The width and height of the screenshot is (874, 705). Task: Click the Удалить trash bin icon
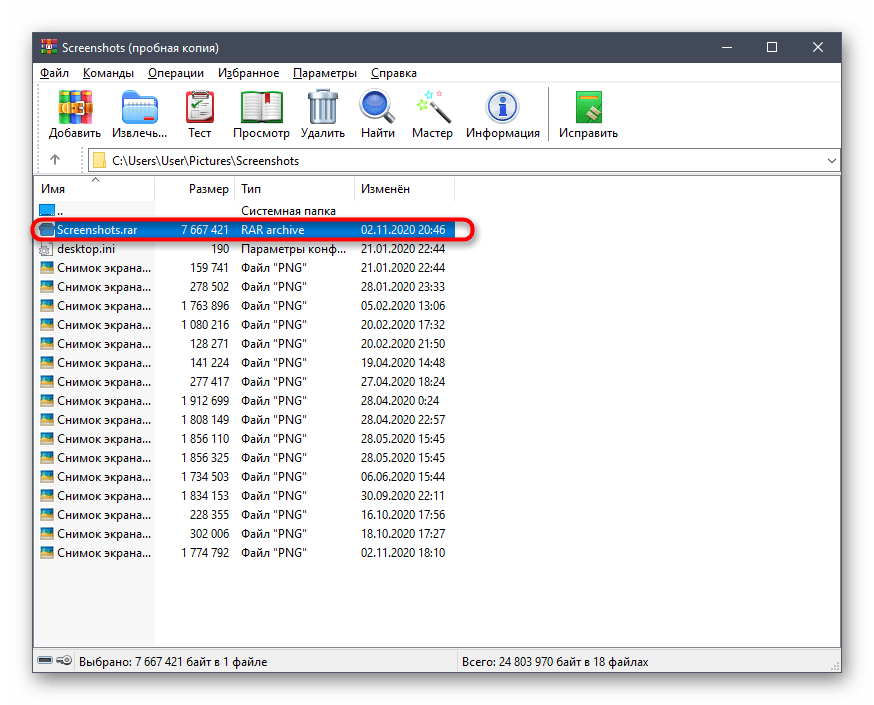pyautogui.click(x=323, y=107)
